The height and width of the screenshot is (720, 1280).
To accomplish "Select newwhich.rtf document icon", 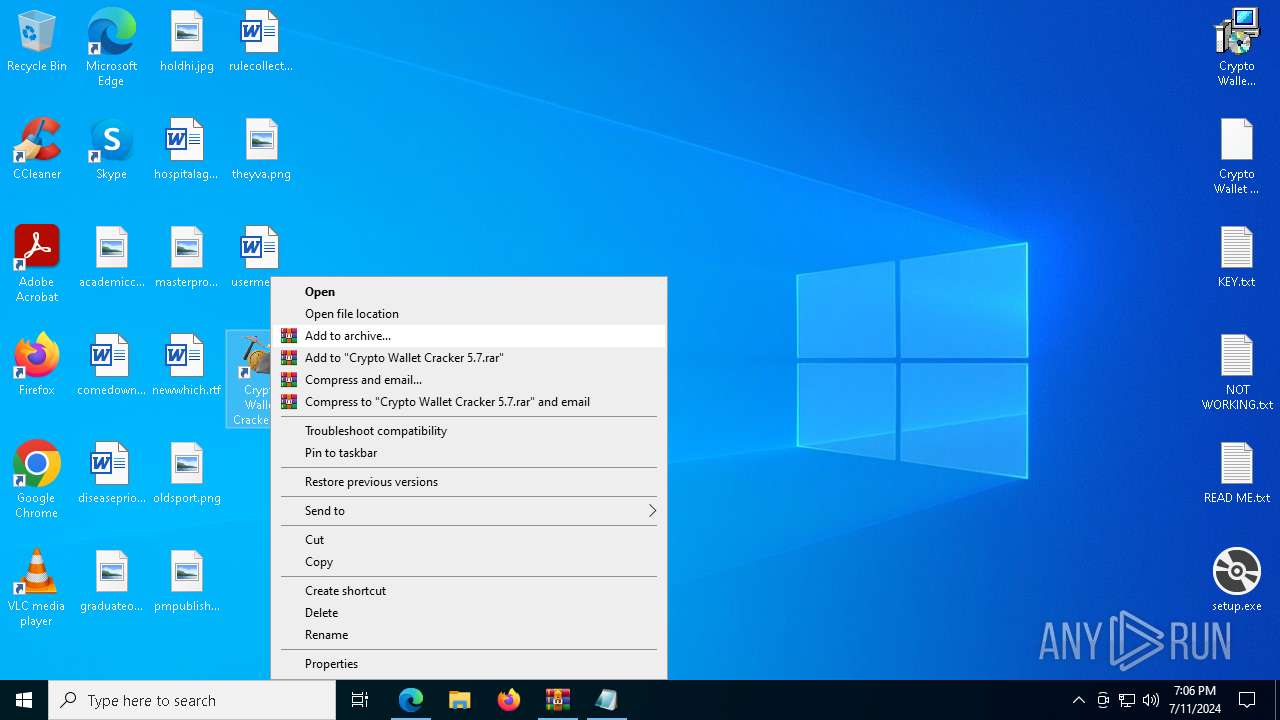I will coord(186,365).
